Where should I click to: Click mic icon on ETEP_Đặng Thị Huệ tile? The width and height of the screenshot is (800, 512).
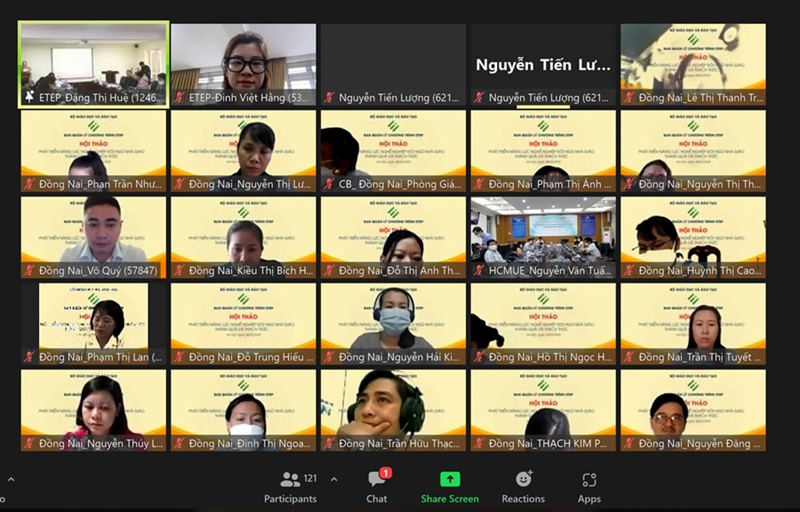point(29,98)
